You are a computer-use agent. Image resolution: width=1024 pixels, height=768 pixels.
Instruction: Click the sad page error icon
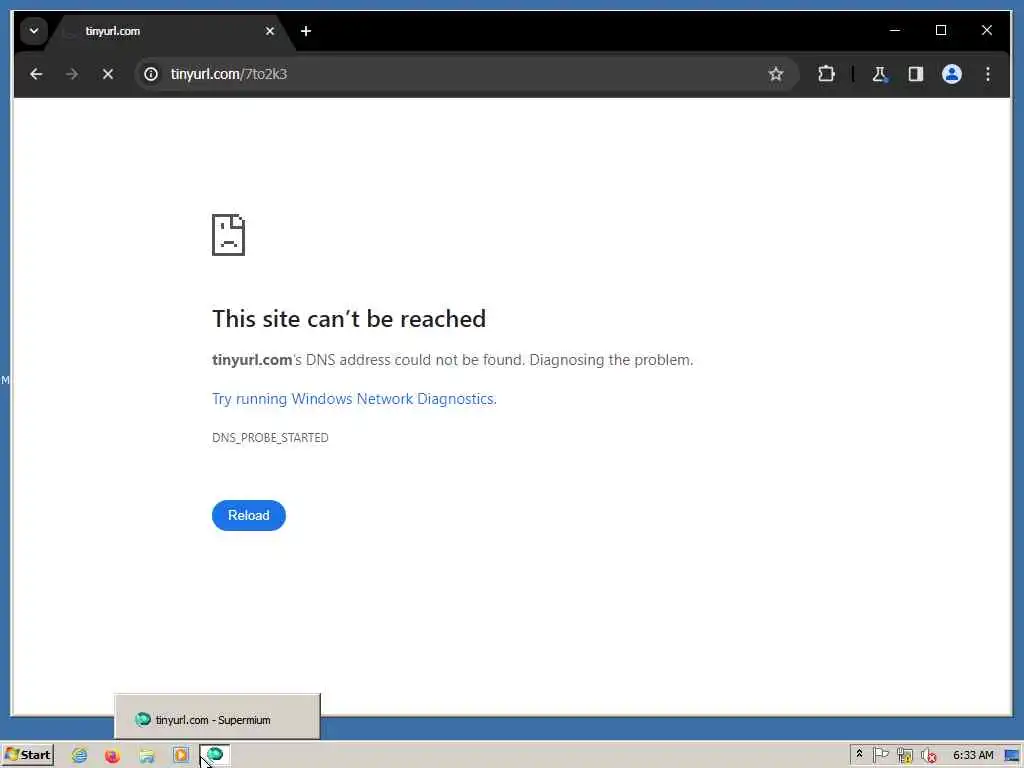pyautogui.click(x=228, y=234)
